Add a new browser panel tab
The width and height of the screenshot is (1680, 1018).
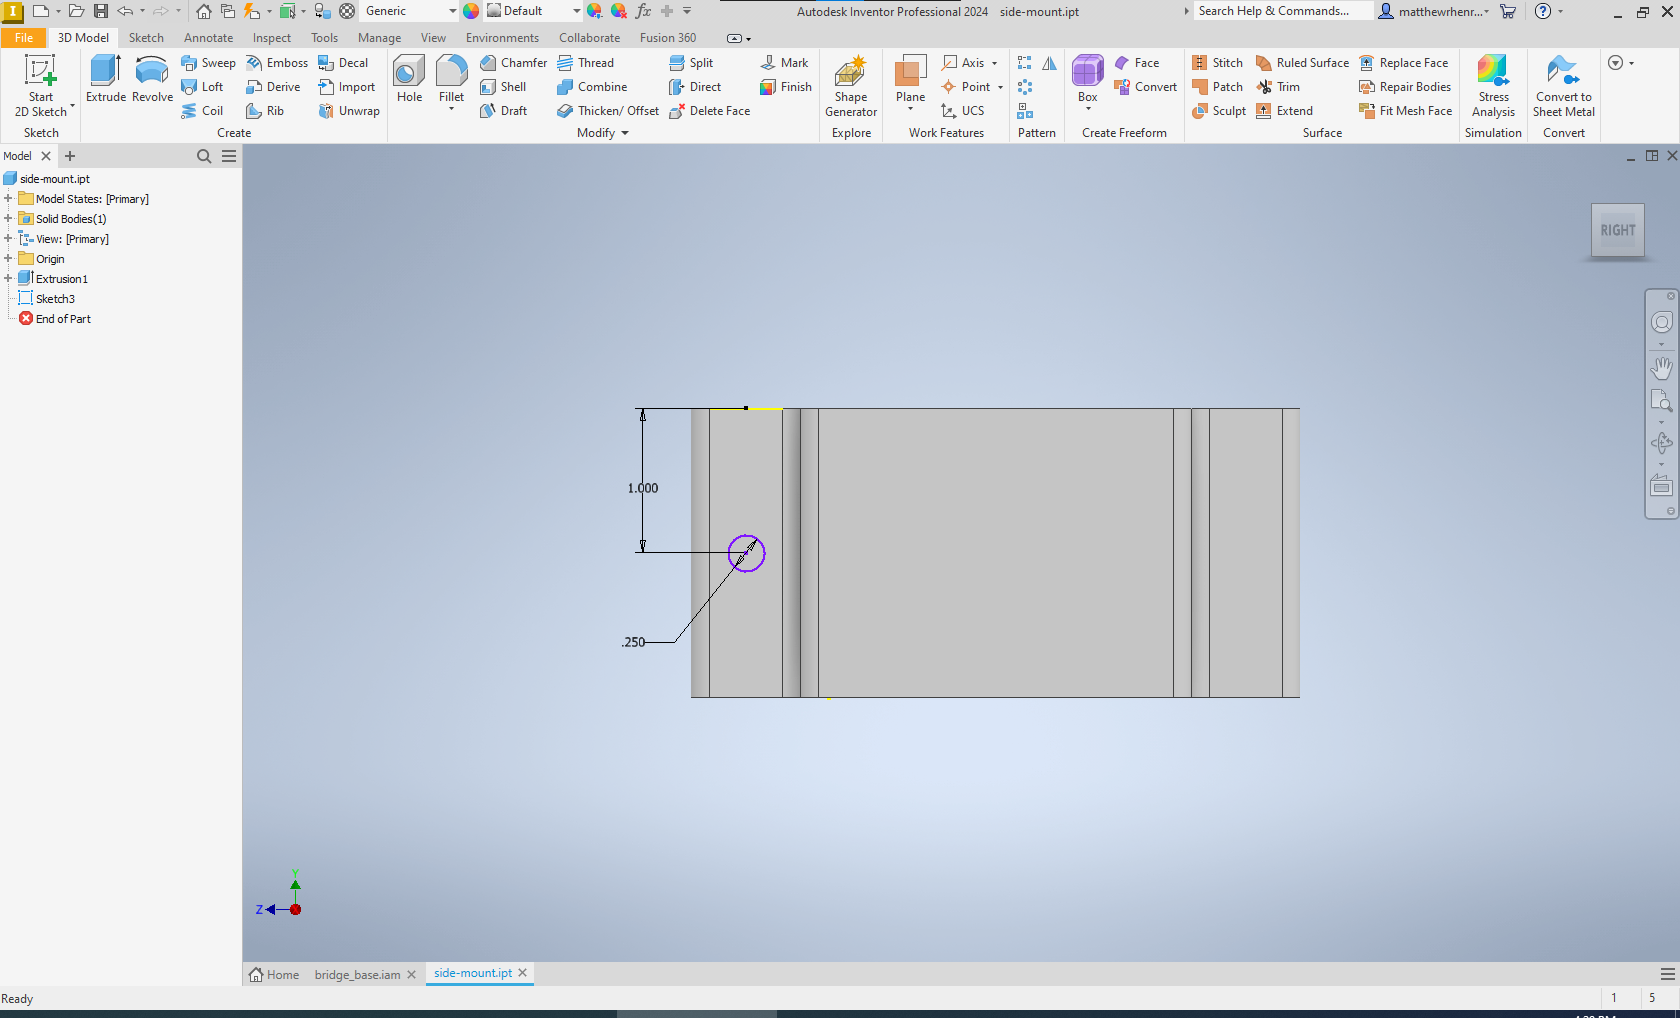[x=70, y=156]
